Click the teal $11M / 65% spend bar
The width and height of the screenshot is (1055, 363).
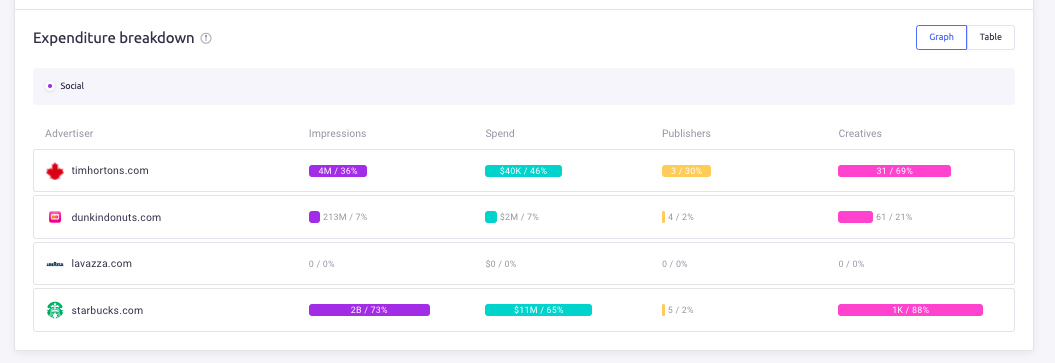point(538,310)
